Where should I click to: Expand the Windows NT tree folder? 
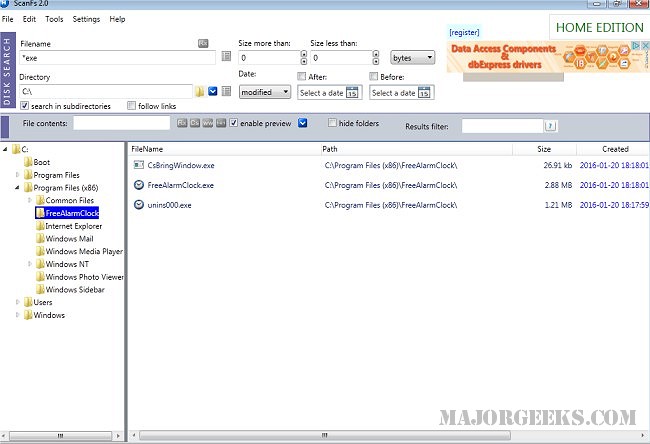[x=31, y=264]
